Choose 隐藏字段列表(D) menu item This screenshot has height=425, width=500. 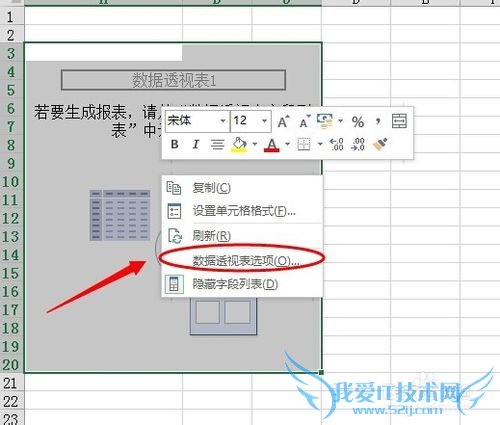click(242, 284)
